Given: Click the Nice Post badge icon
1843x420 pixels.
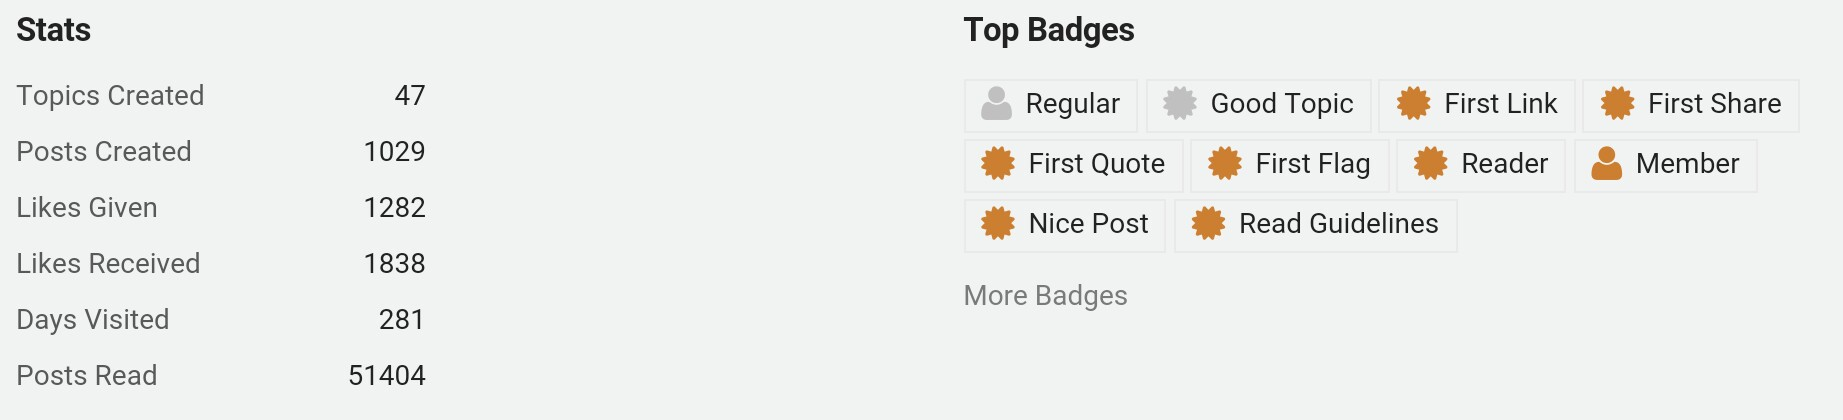Looking at the screenshot, I should (x=998, y=224).
